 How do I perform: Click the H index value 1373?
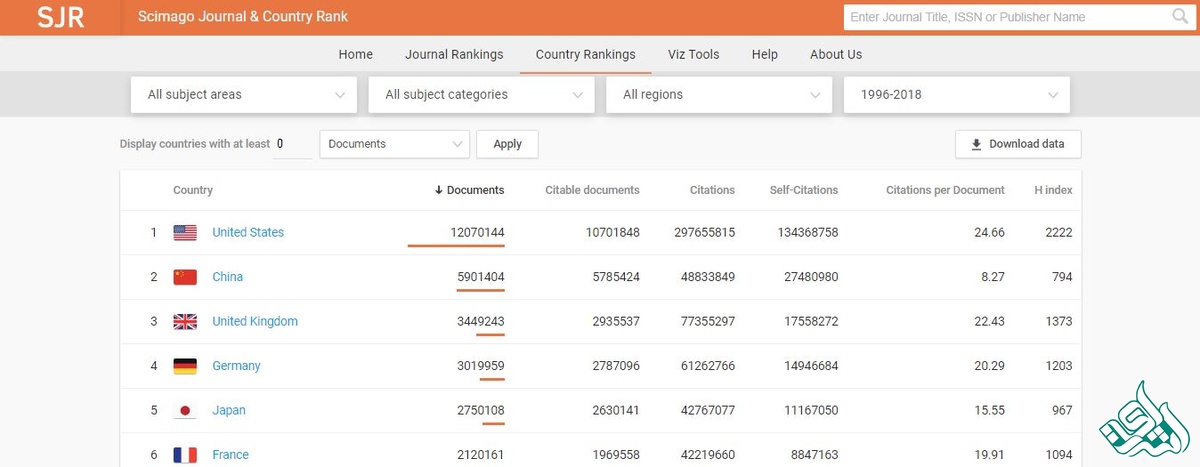1059,321
